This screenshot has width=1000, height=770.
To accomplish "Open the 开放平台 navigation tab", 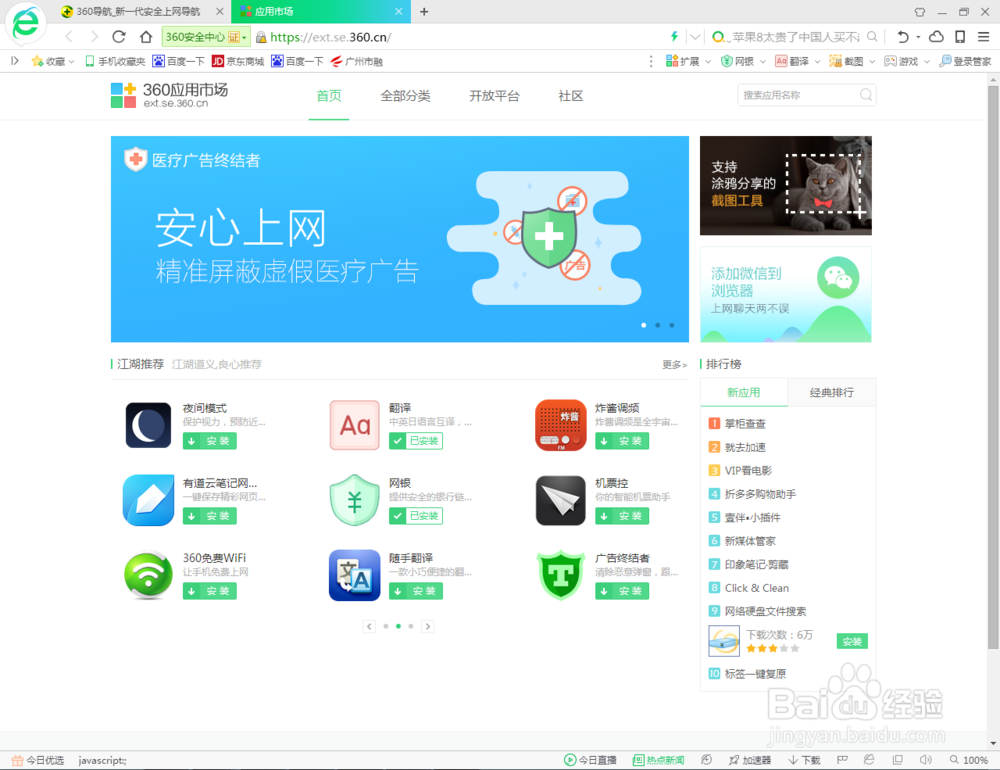I will pyautogui.click(x=494, y=96).
